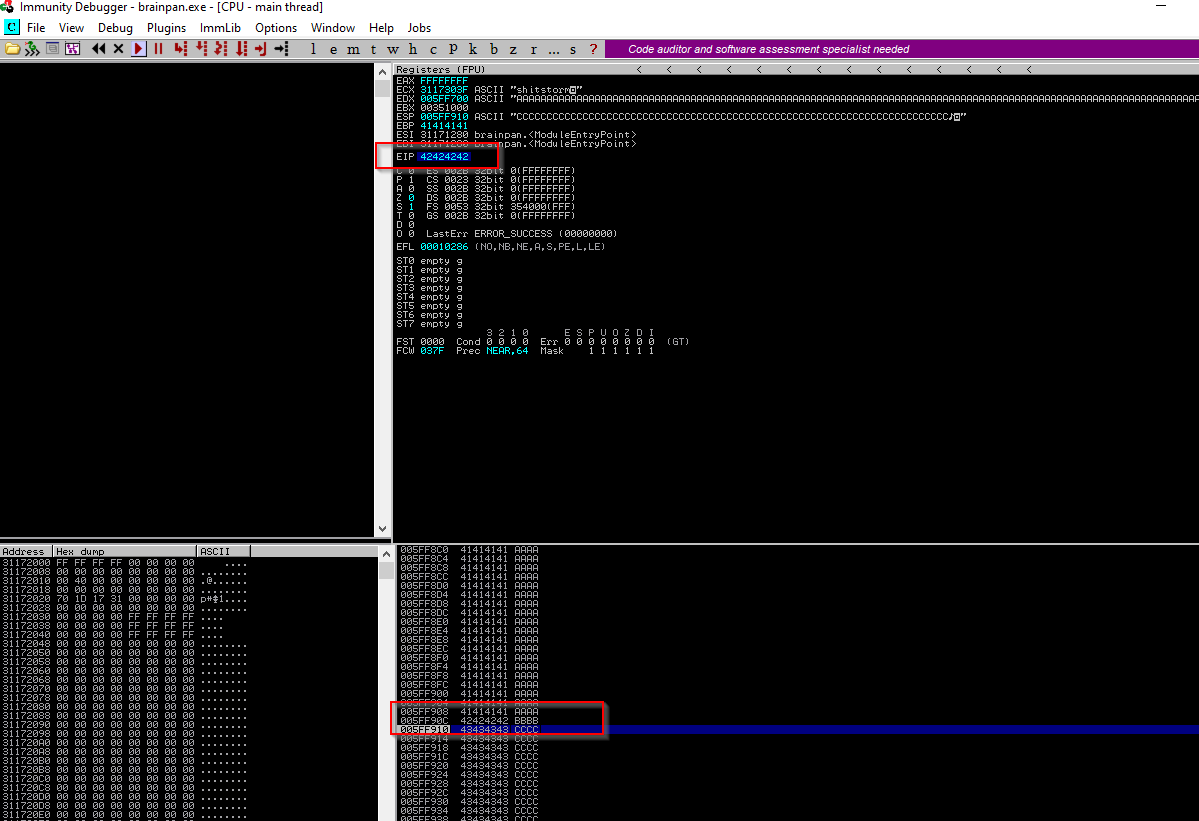Open the Debug menu
The image size is (1199, 821).
(115, 28)
